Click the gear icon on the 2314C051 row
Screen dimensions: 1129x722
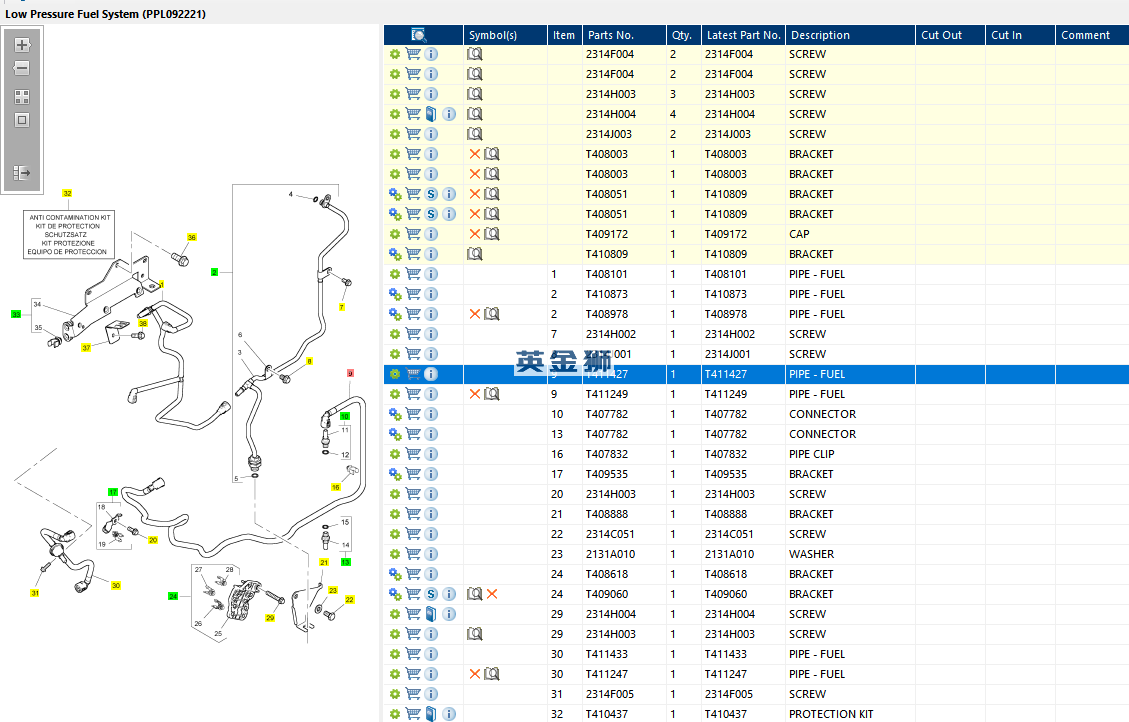coord(395,534)
